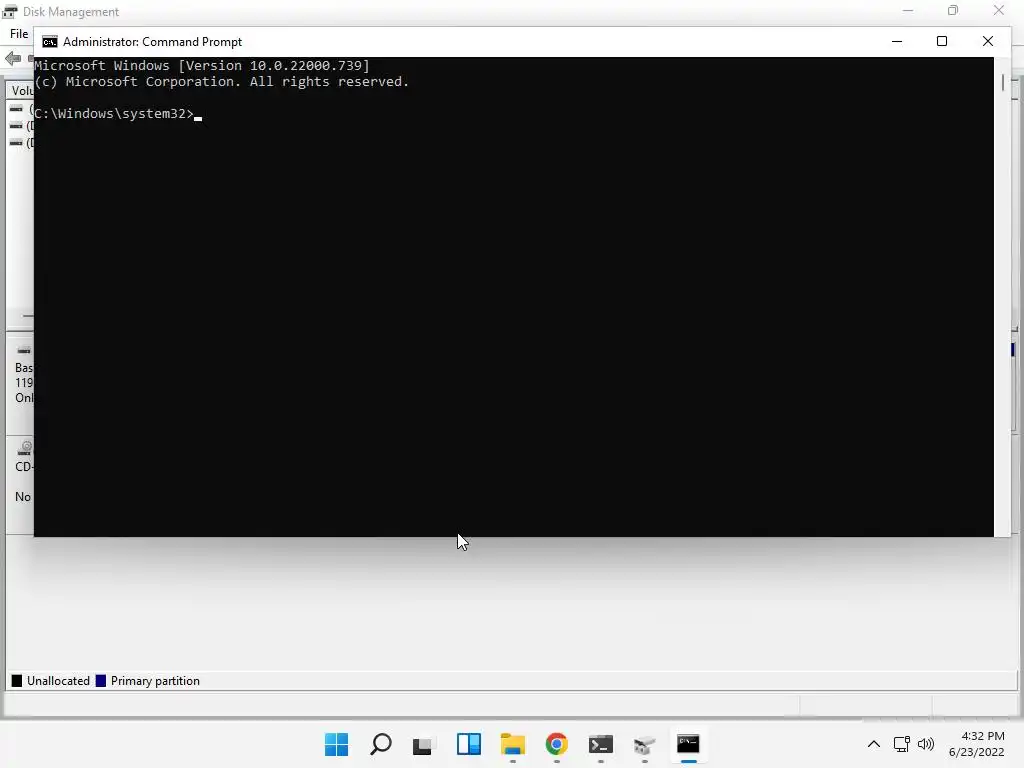Click the 'Unallocated' legend text
This screenshot has width=1024, height=768.
coord(58,680)
